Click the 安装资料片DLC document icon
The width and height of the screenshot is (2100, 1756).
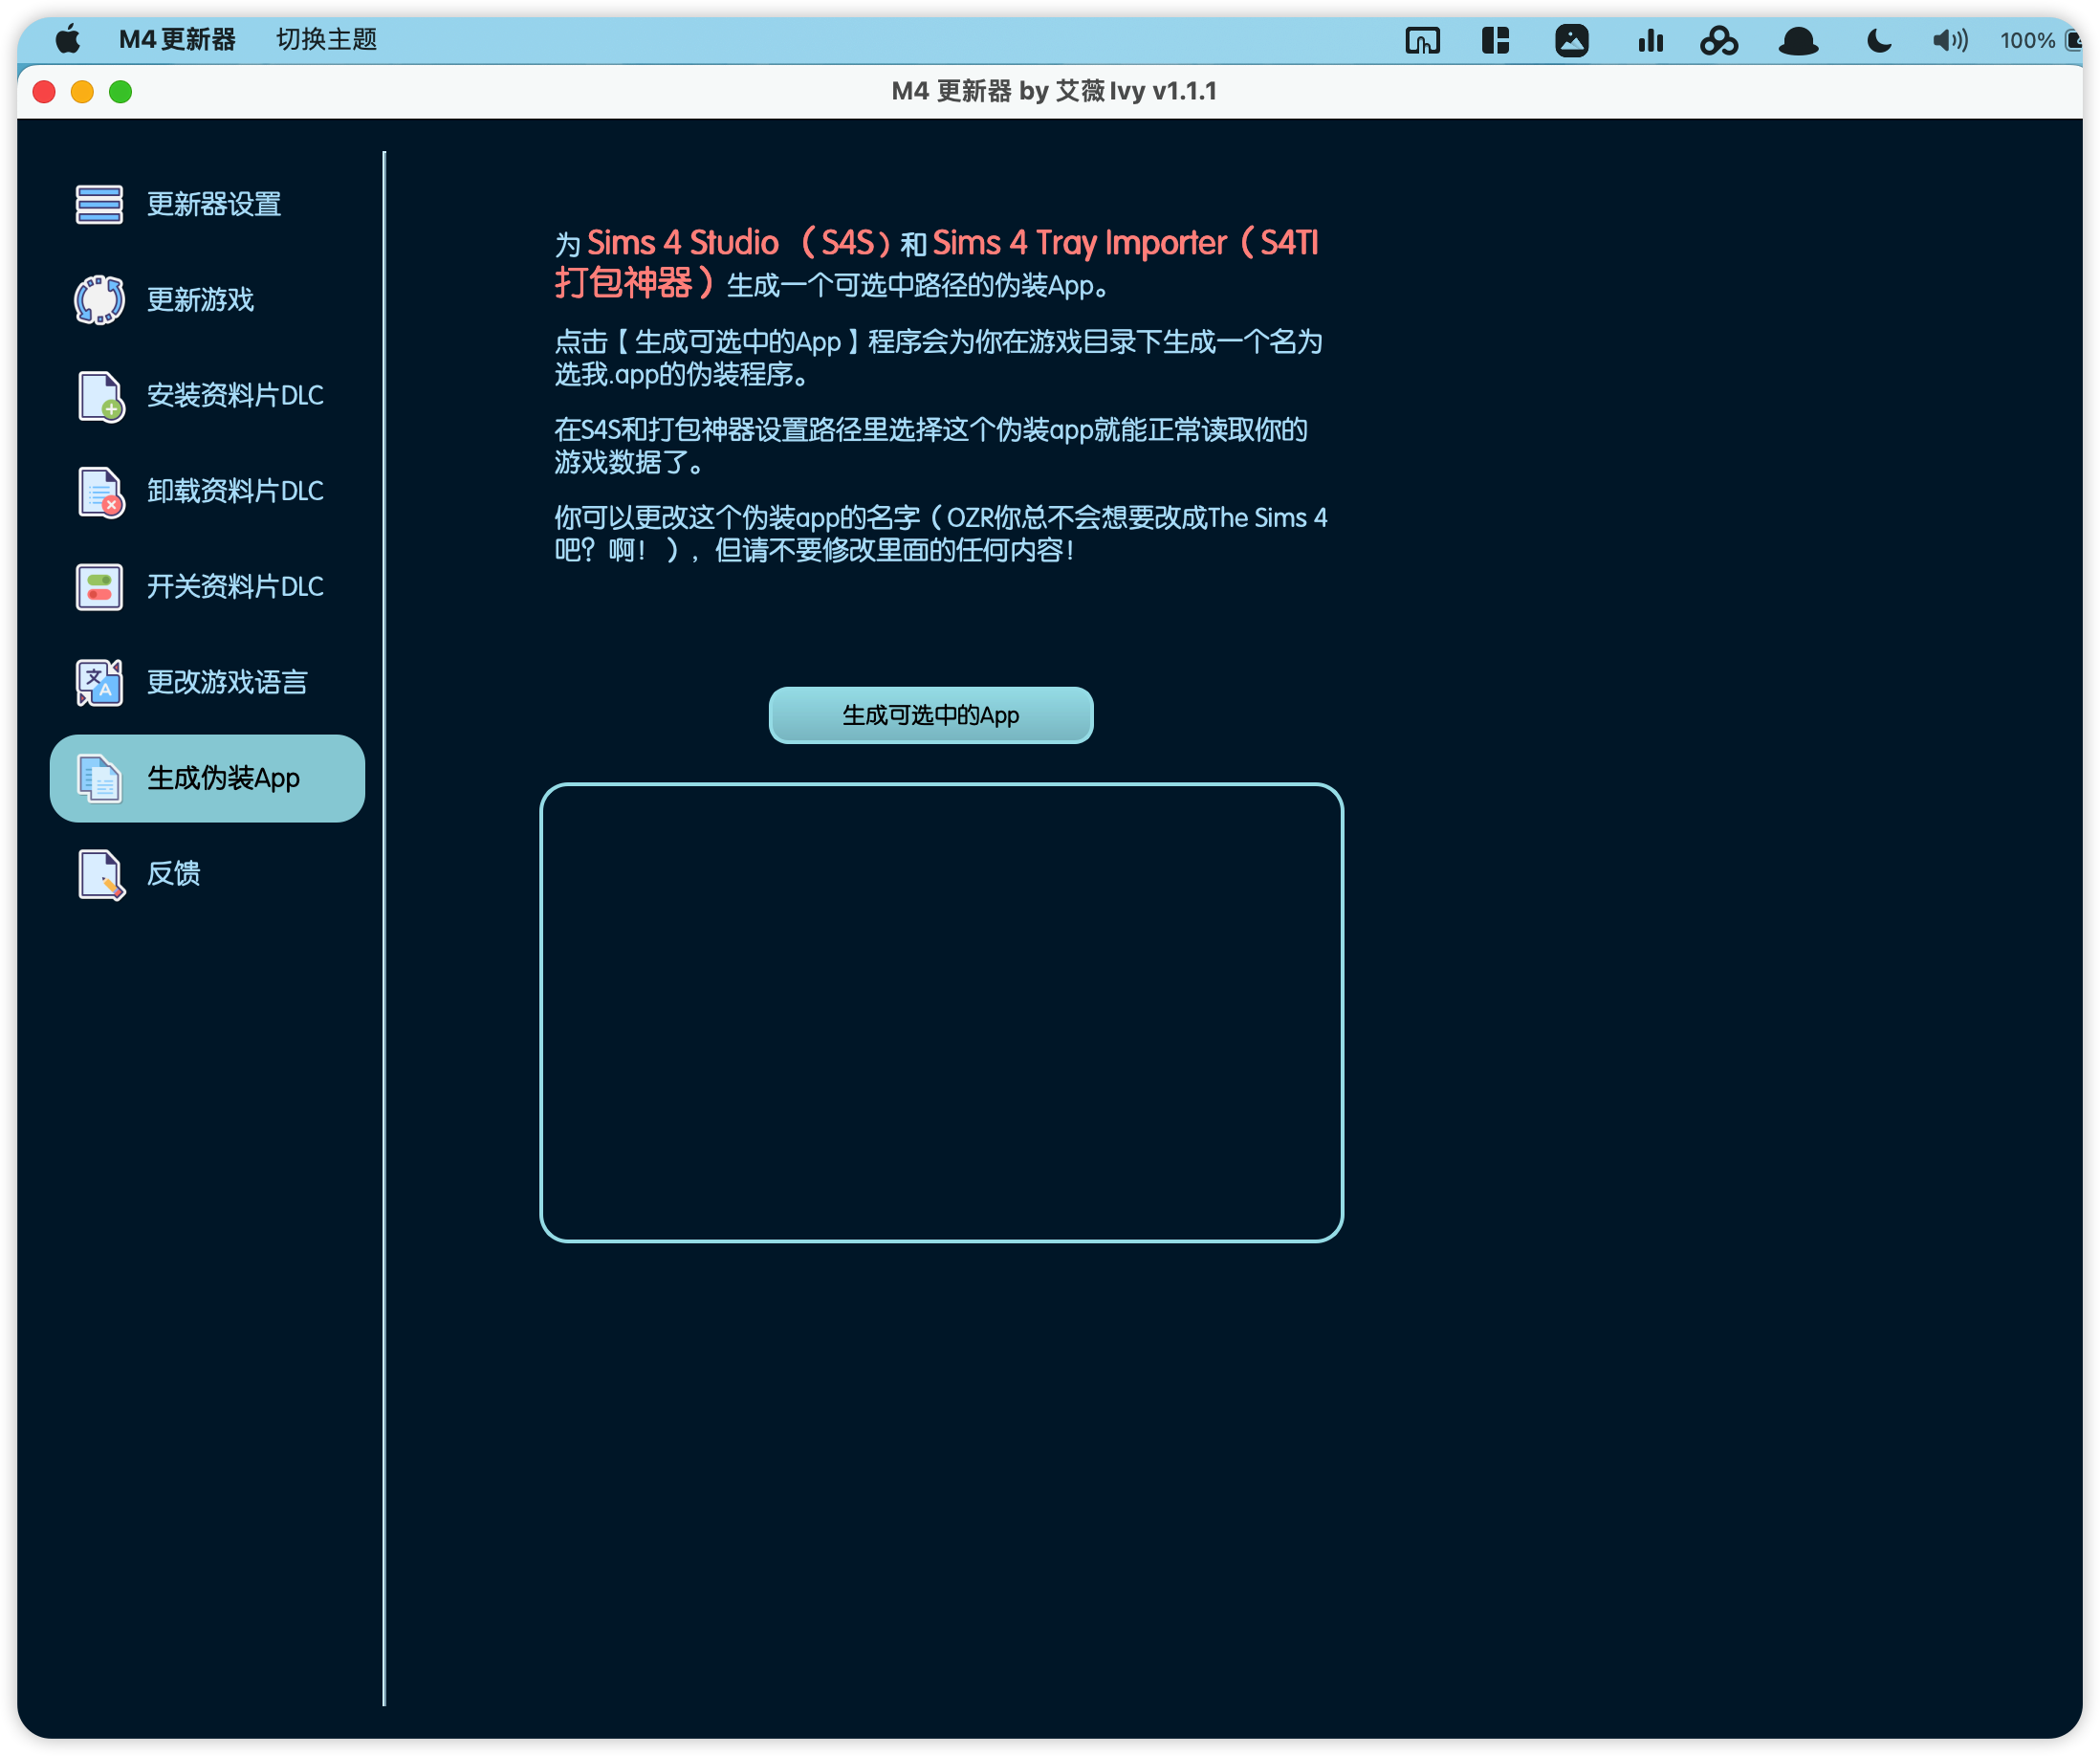pos(100,396)
